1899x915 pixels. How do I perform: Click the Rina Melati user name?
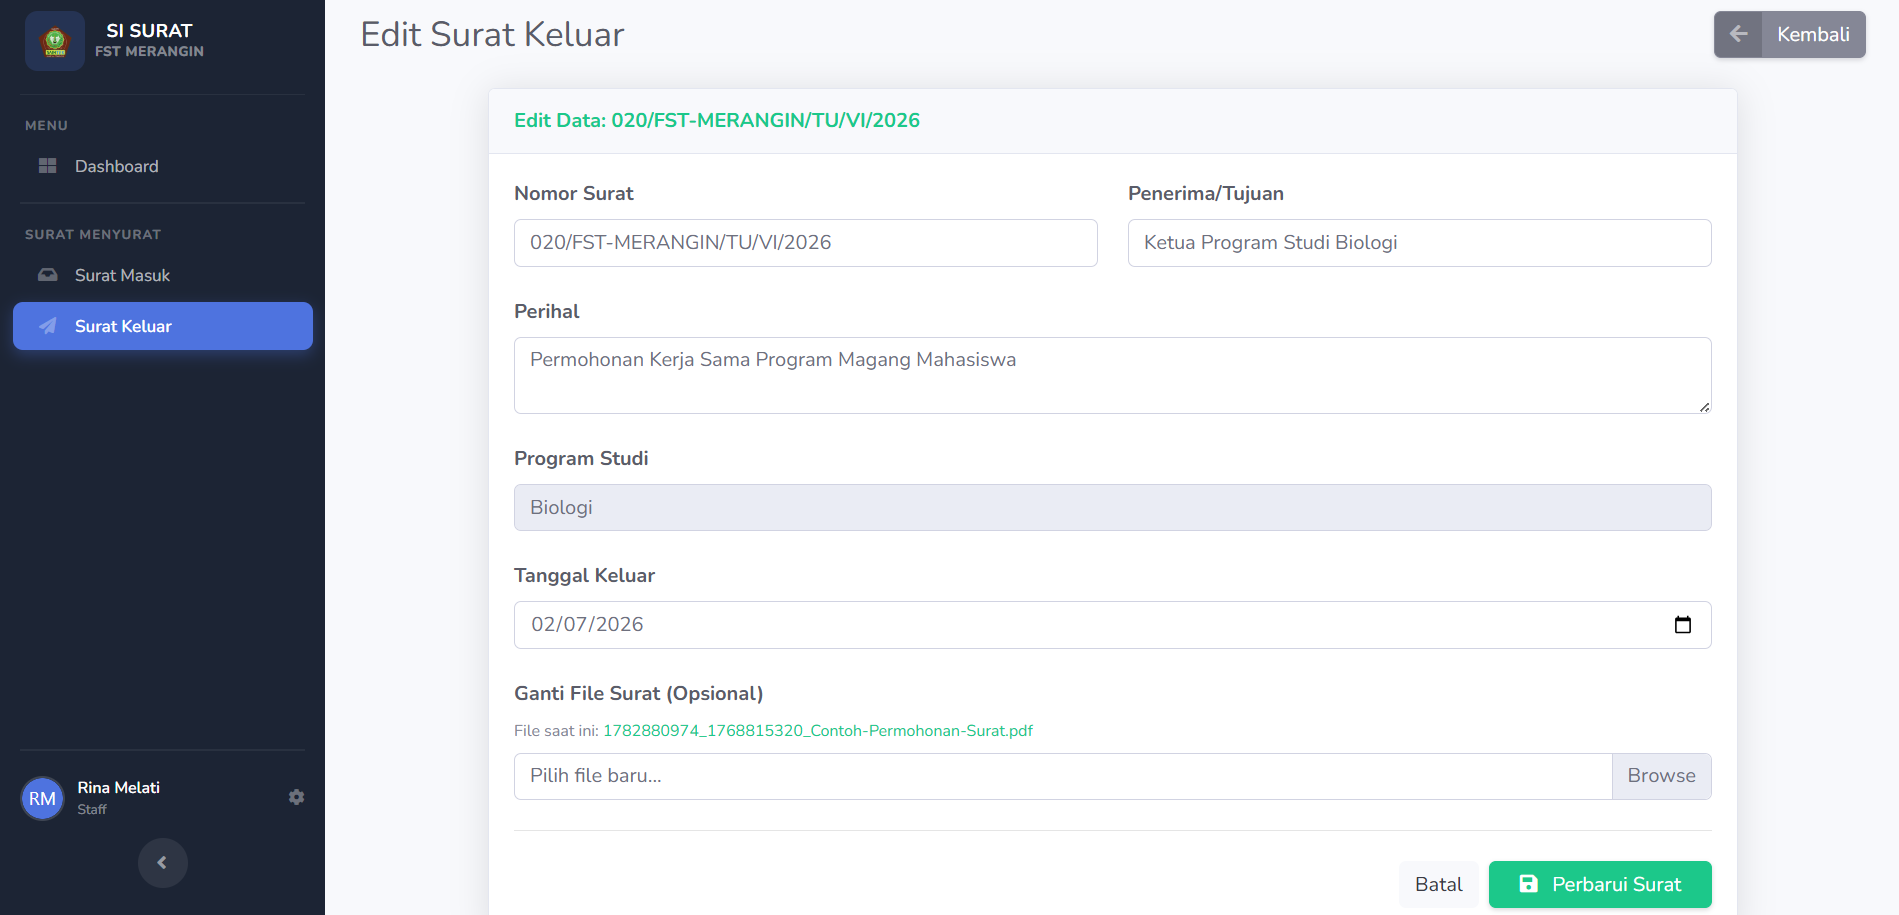119,788
